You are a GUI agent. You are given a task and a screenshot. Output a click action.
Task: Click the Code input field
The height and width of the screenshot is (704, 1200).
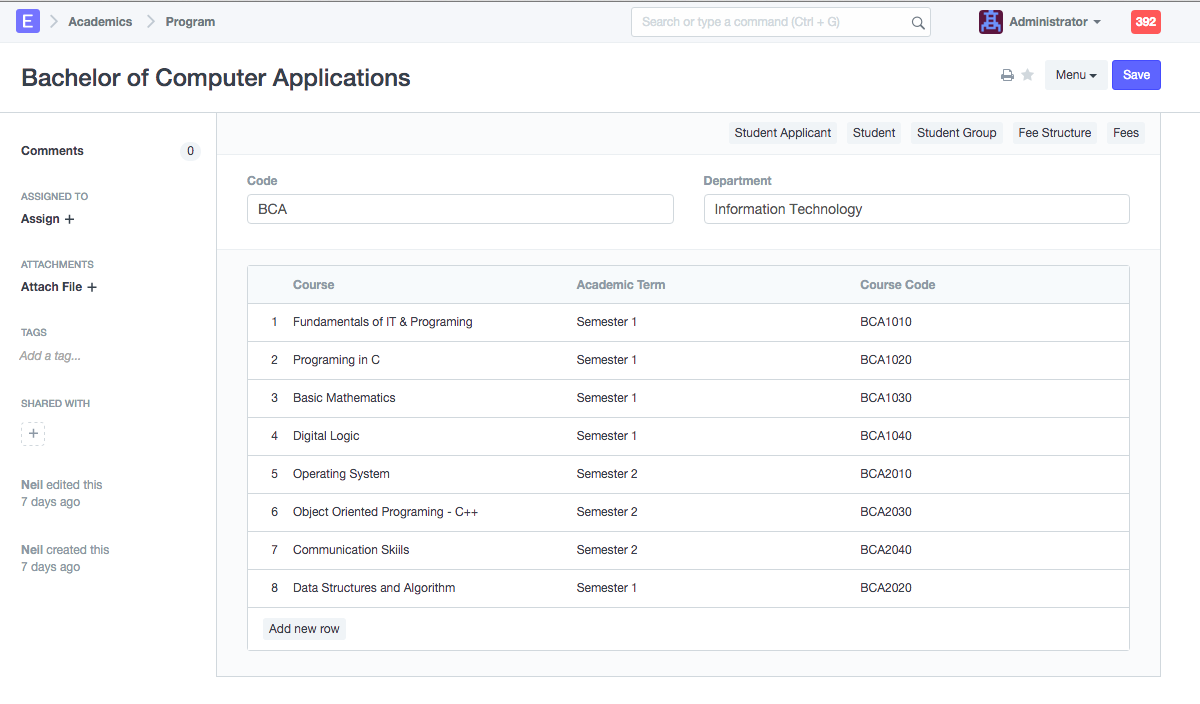click(x=460, y=209)
